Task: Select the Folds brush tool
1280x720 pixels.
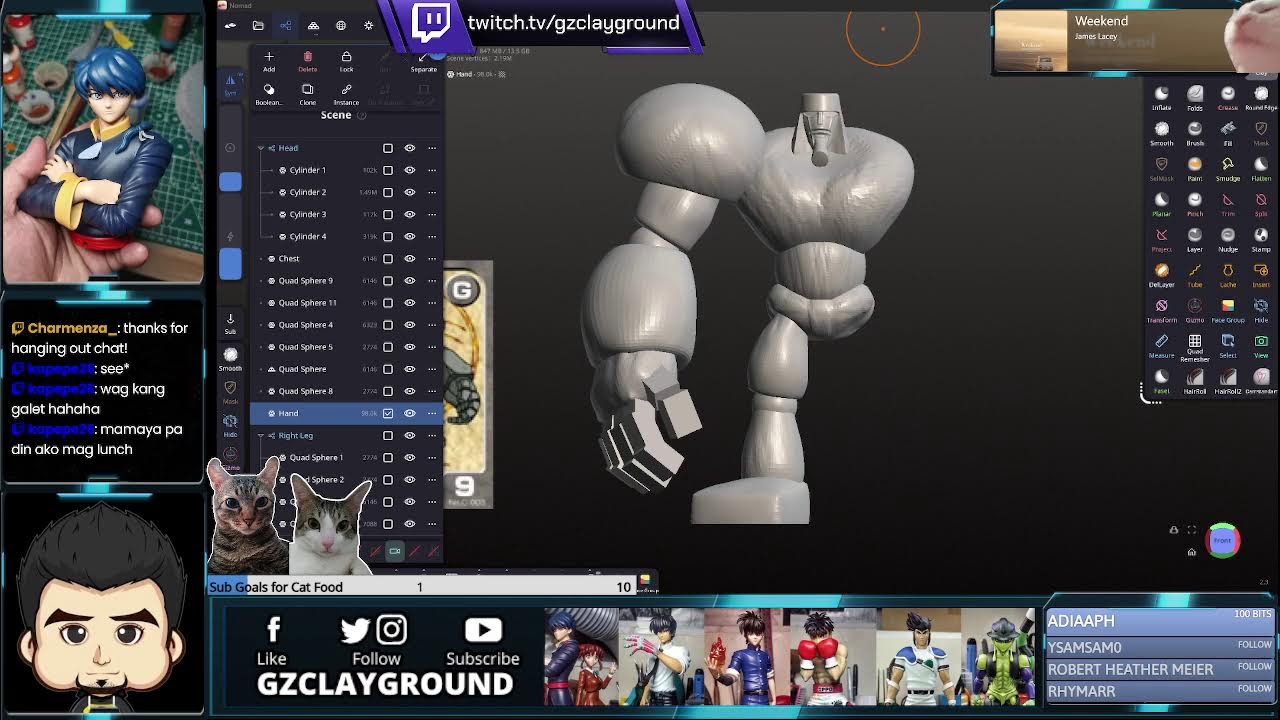Action: point(1195,97)
